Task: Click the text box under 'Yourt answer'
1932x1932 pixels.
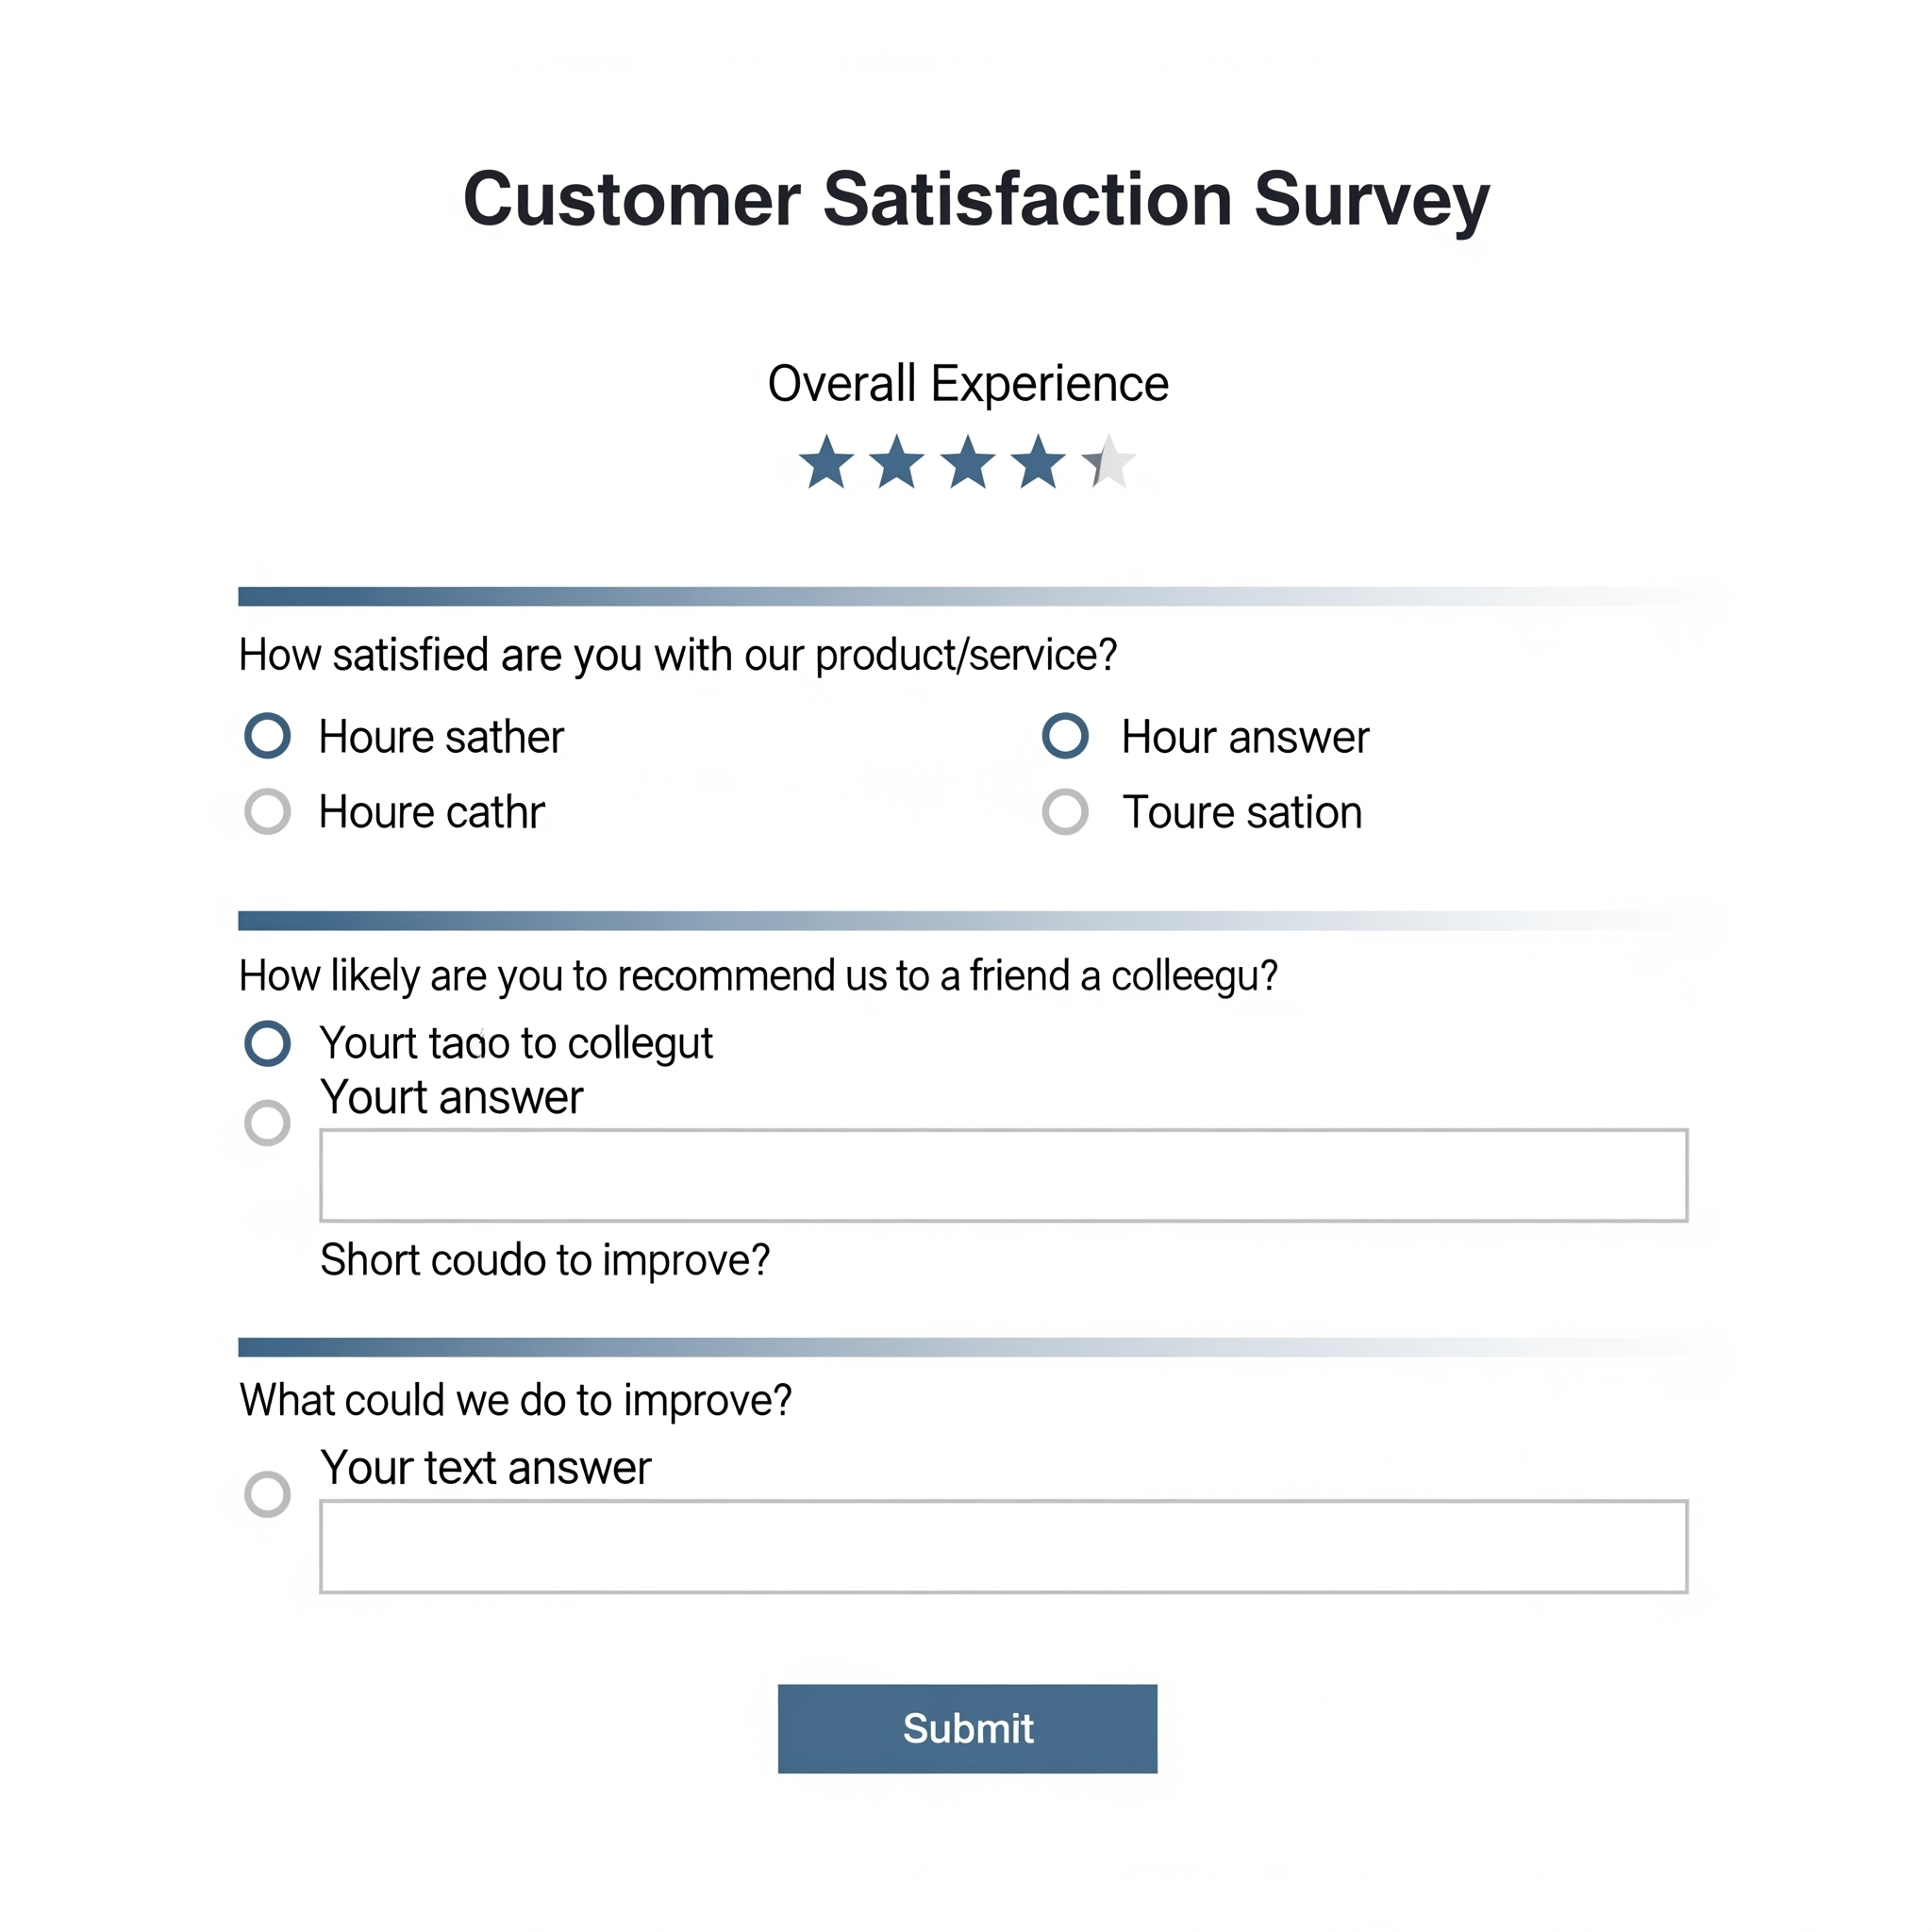Action: pos(1003,1176)
